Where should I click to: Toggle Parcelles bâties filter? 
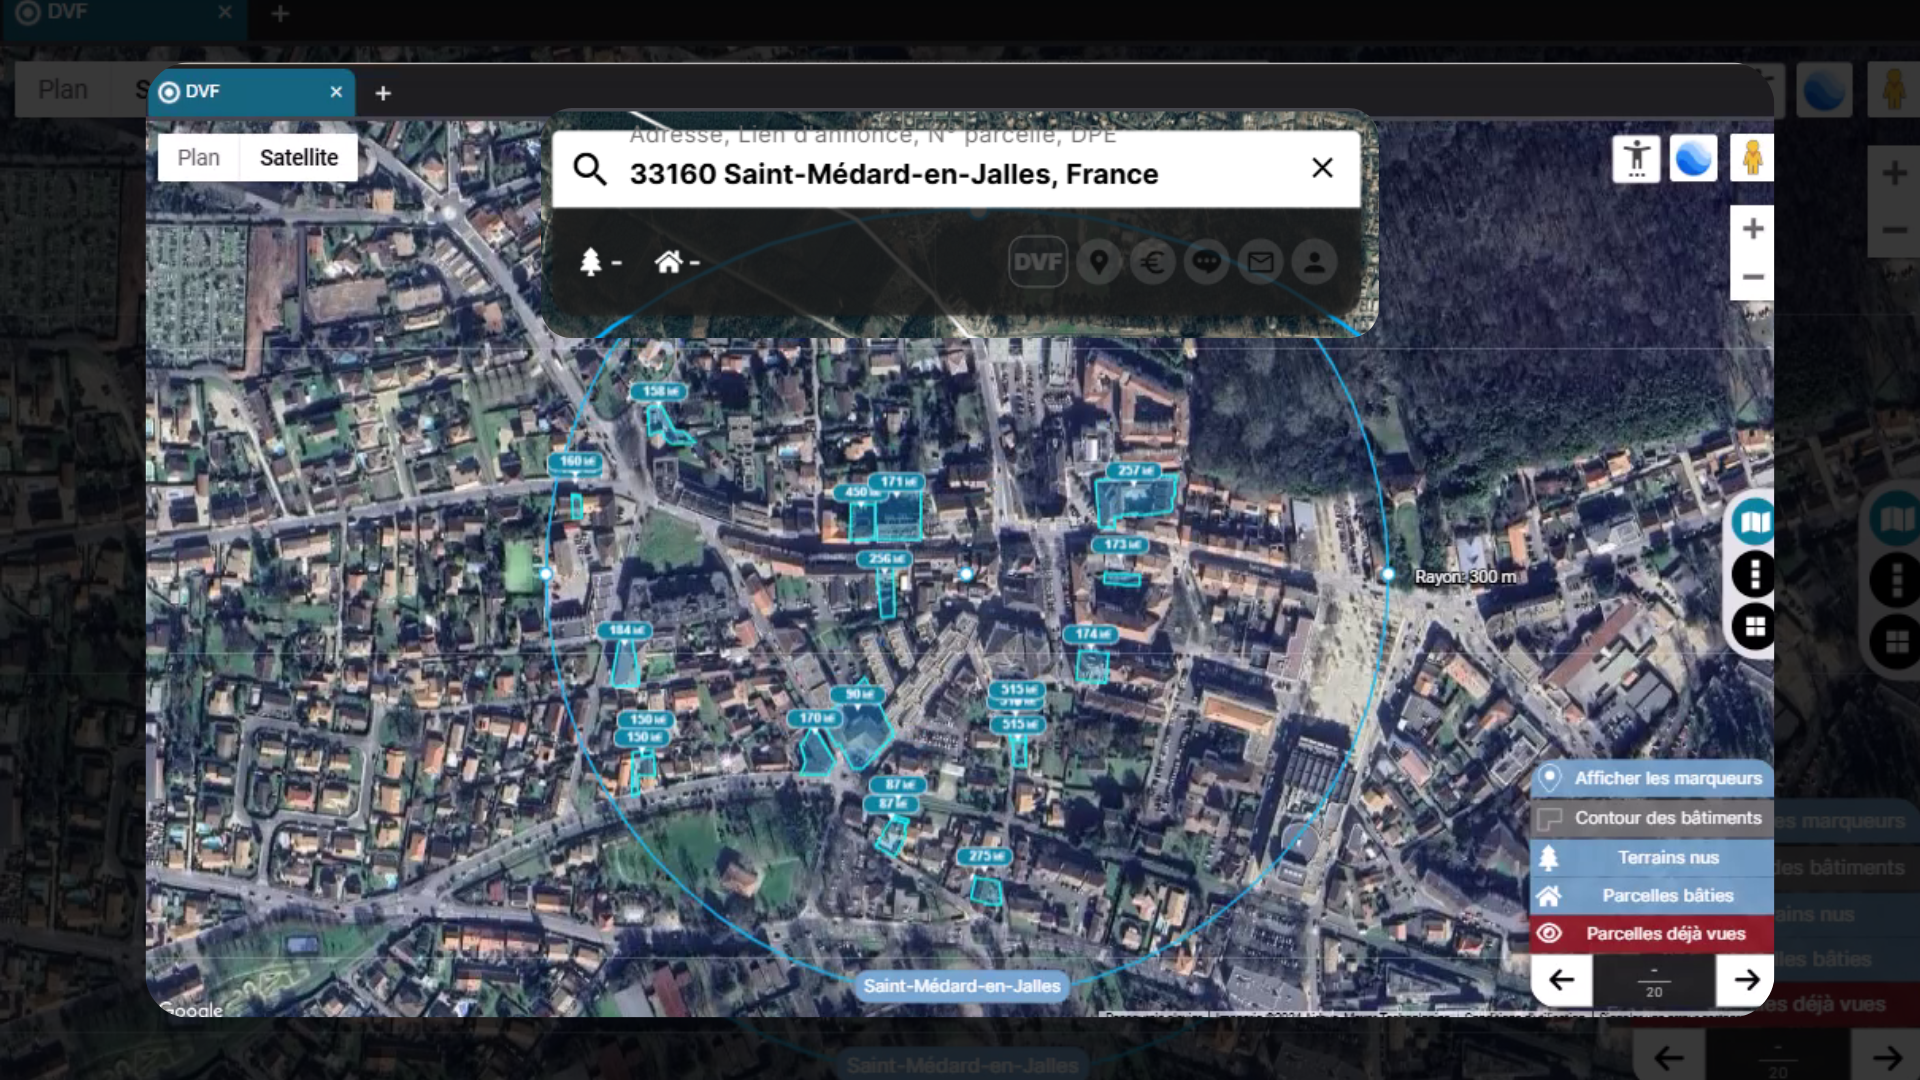click(1652, 895)
